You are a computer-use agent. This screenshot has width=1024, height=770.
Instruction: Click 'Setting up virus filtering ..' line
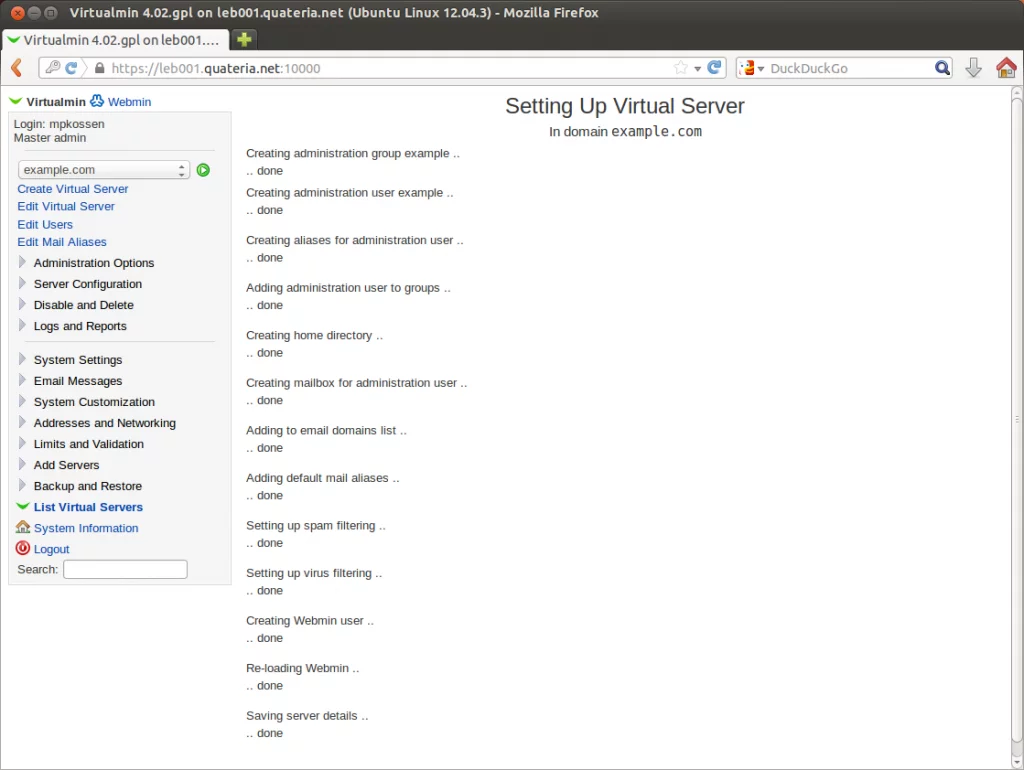click(314, 573)
